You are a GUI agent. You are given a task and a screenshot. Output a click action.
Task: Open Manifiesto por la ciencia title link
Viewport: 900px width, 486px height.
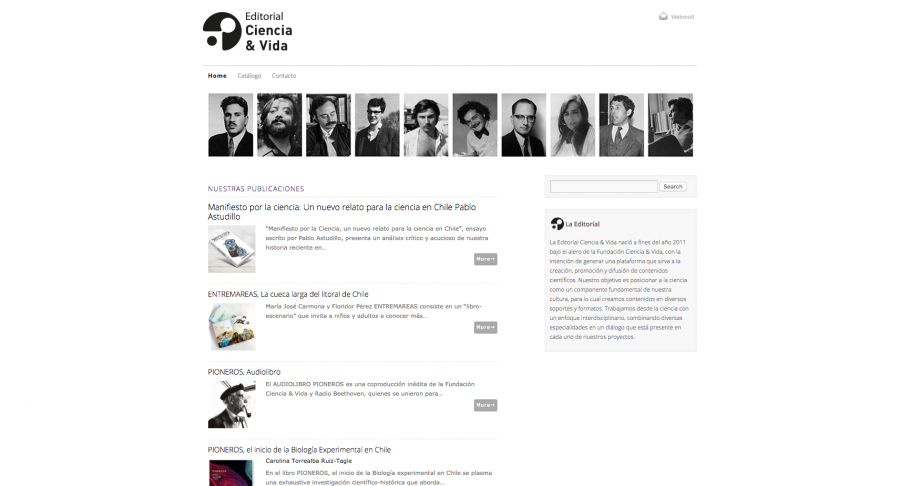pyautogui.click(x=342, y=212)
